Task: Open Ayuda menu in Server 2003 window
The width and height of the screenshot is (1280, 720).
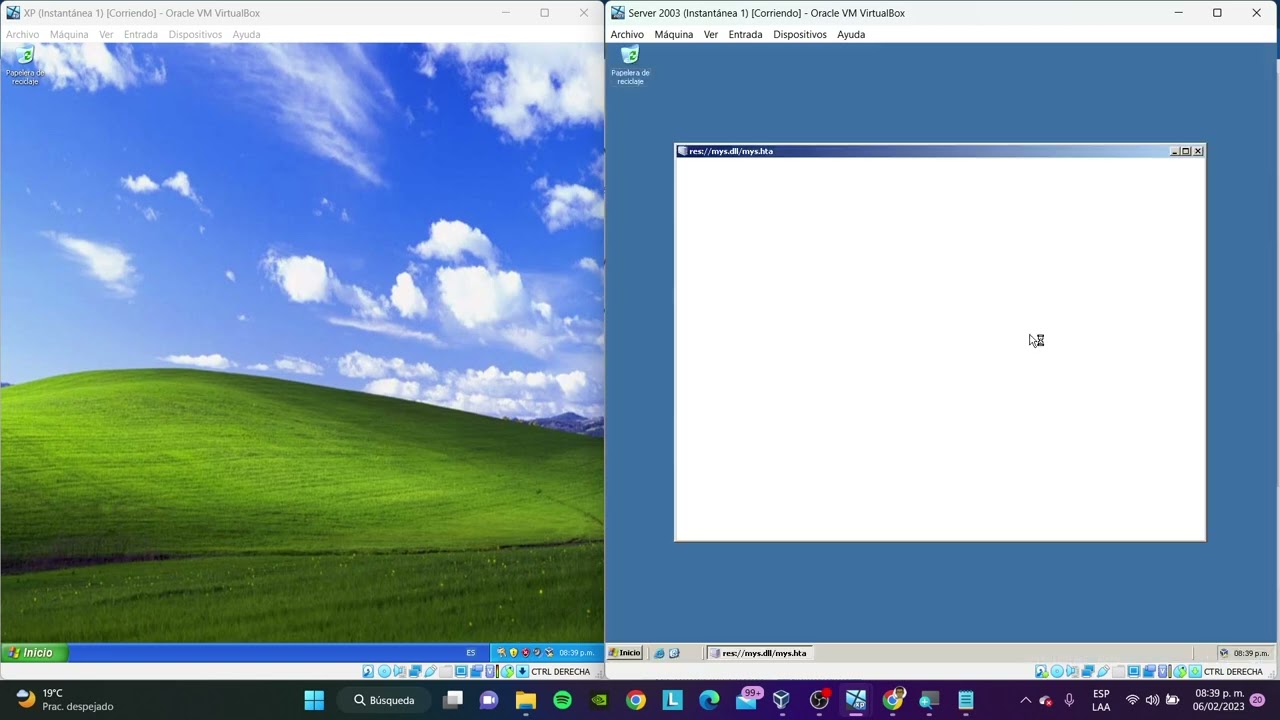Action: click(851, 34)
